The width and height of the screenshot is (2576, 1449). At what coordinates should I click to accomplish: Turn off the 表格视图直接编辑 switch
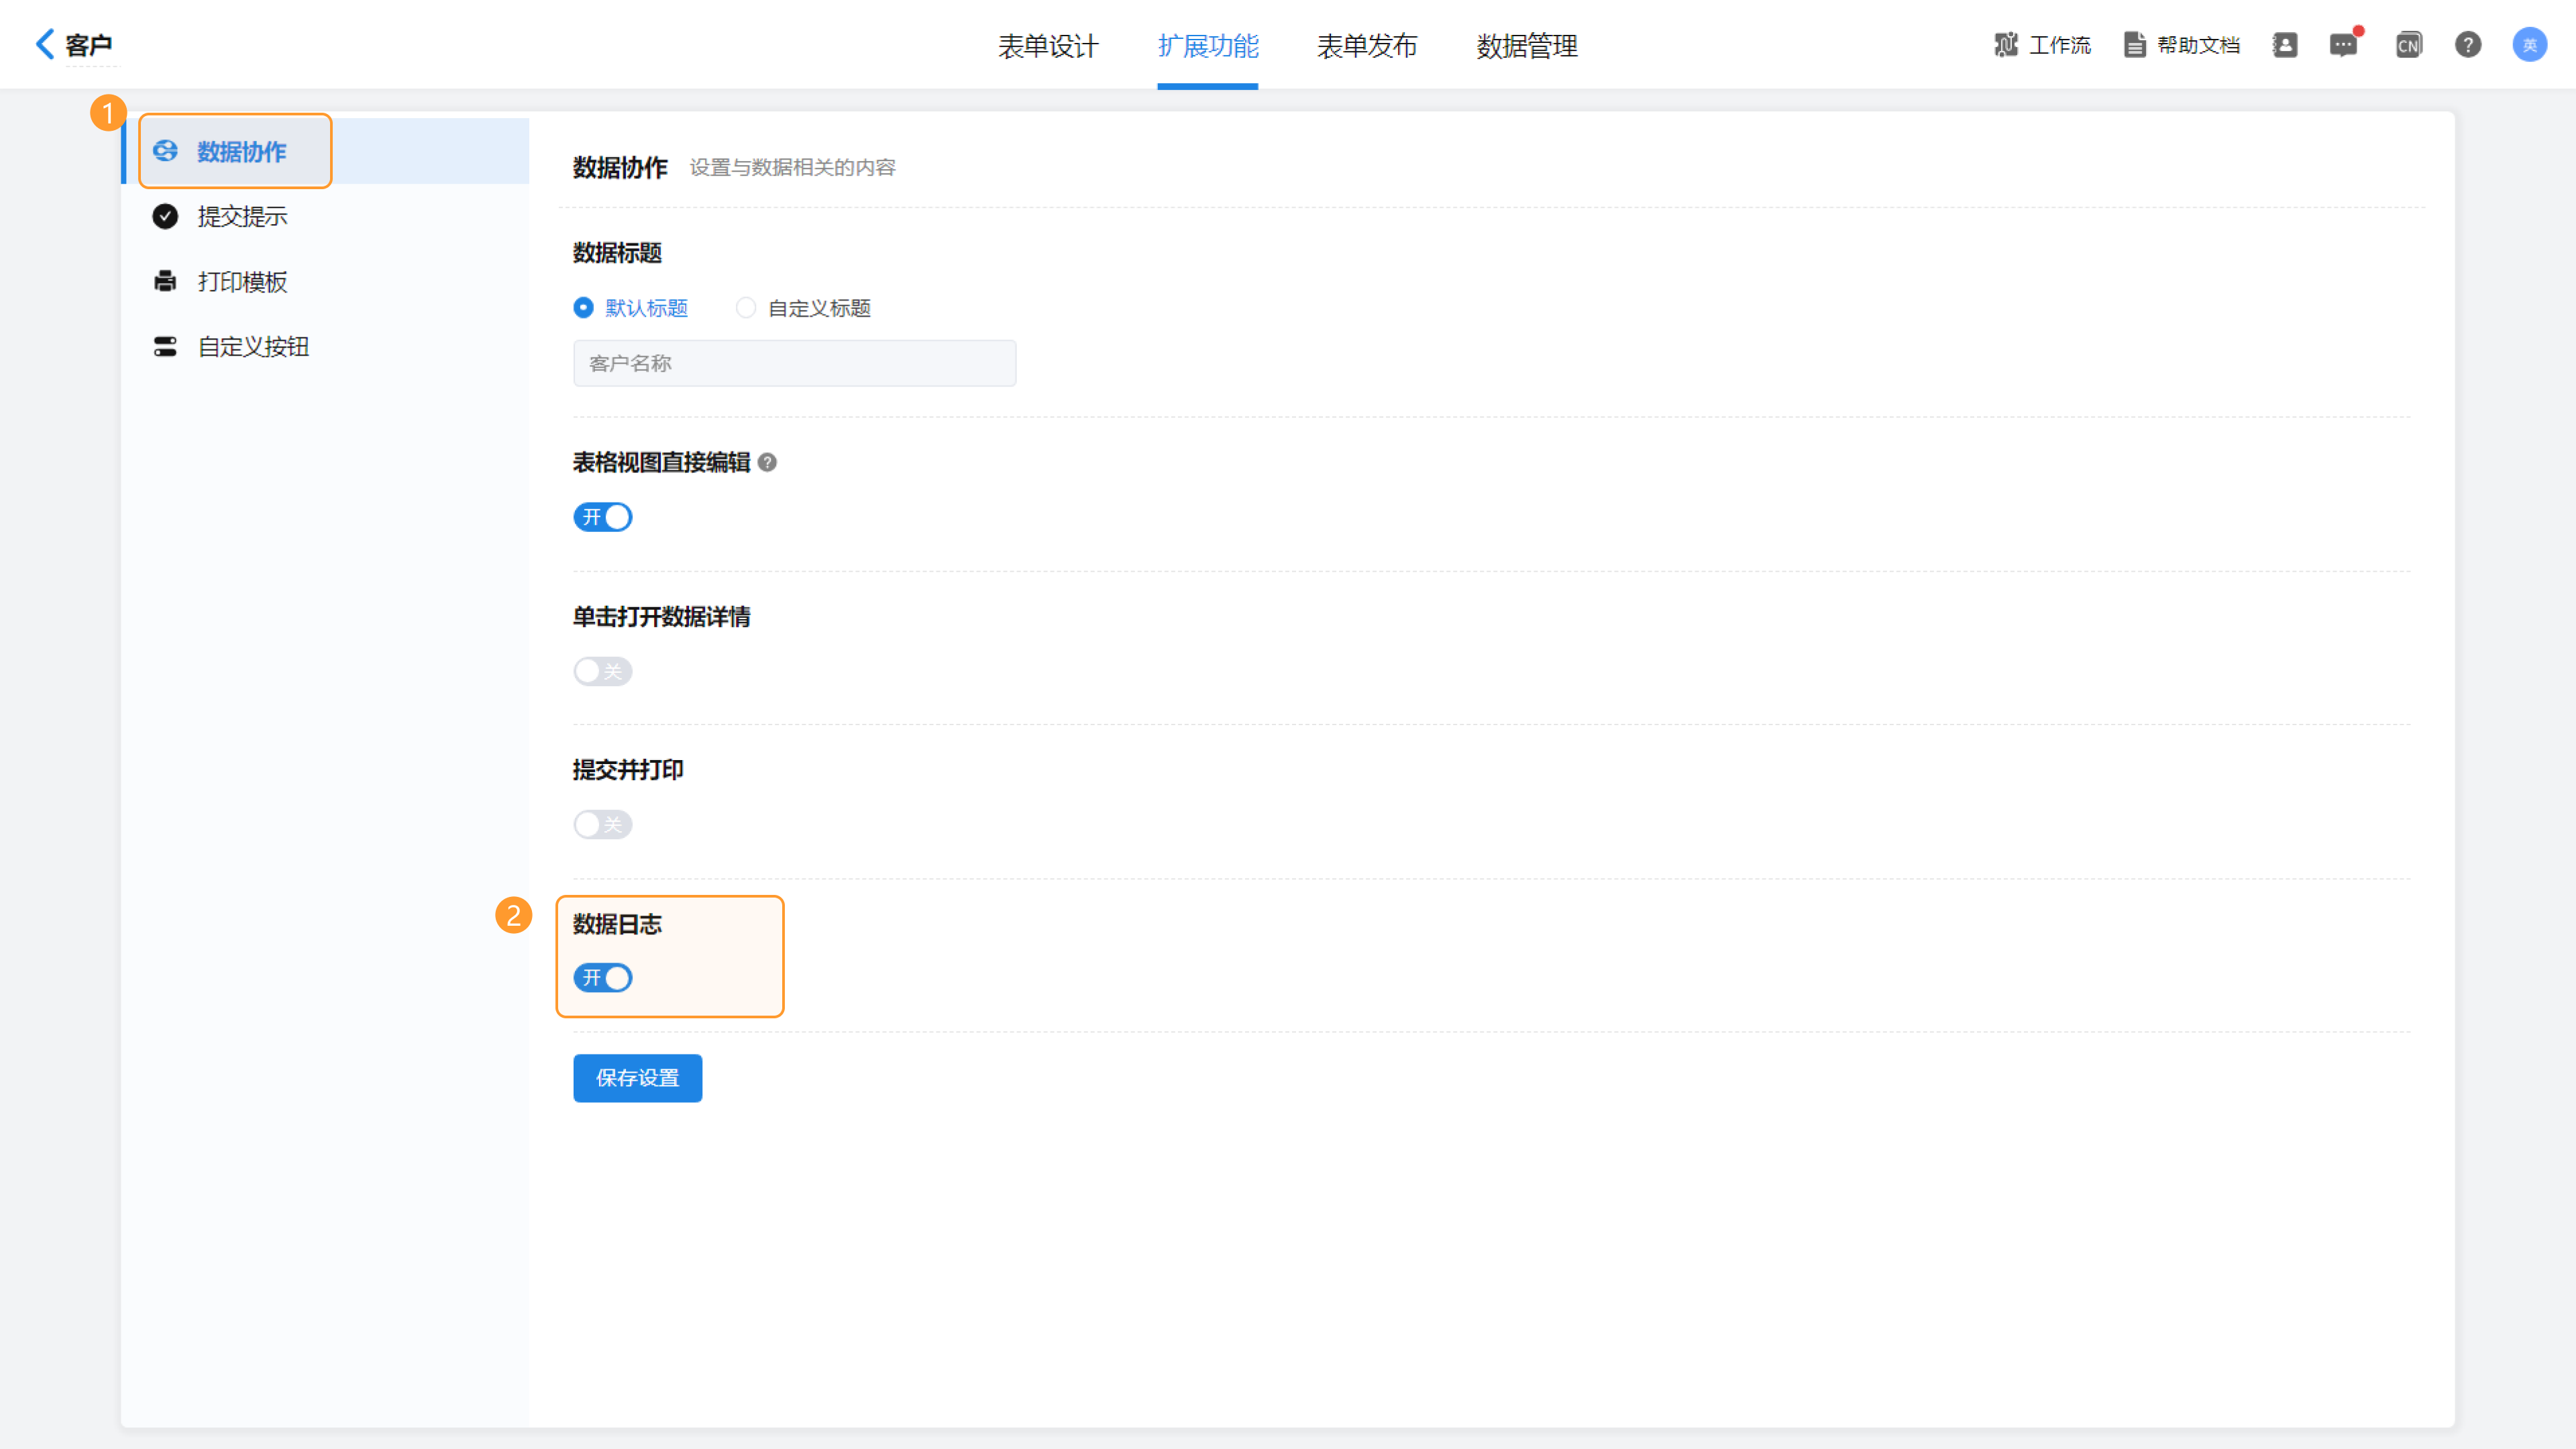pyautogui.click(x=603, y=517)
